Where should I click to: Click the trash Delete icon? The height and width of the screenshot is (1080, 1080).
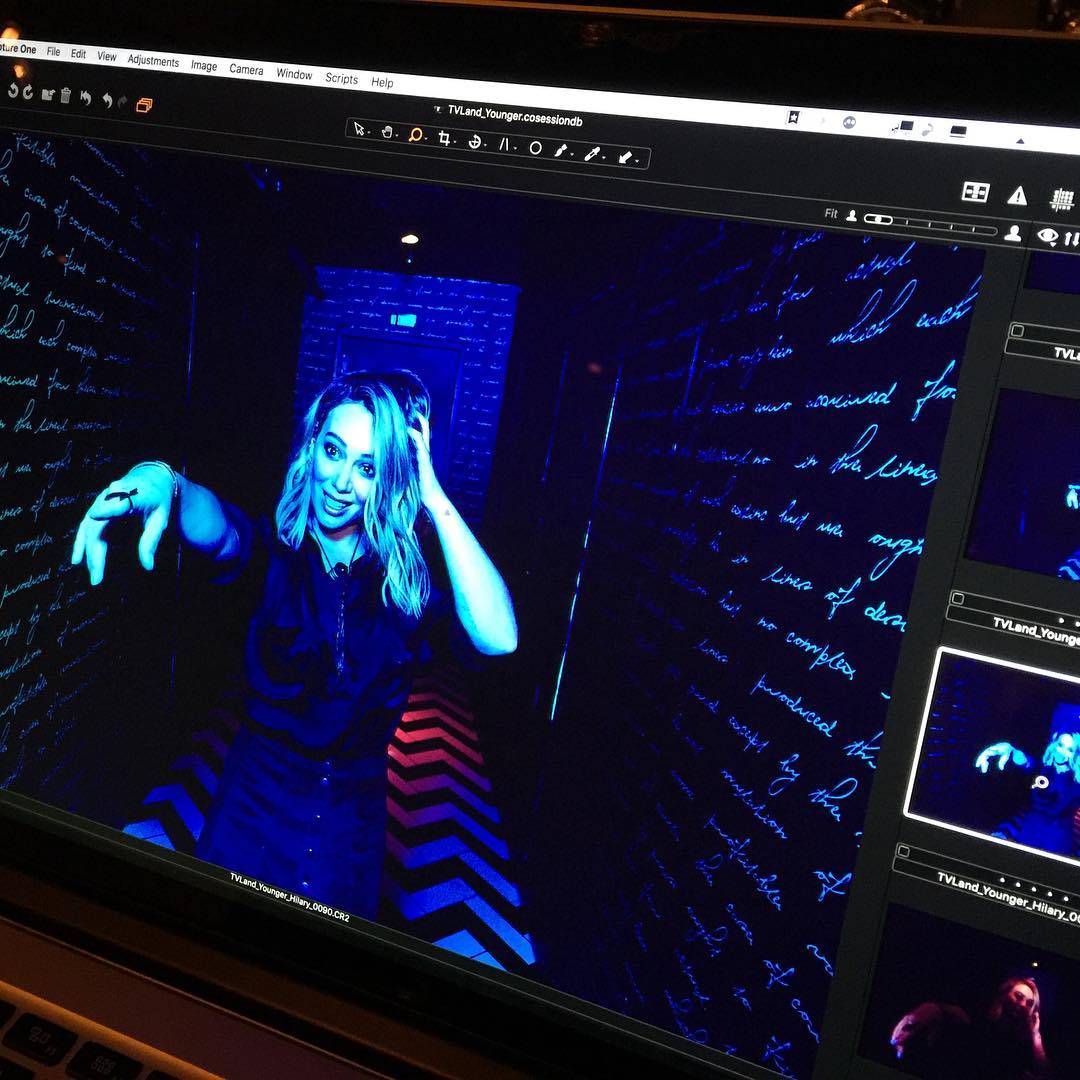[x=65, y=95]
